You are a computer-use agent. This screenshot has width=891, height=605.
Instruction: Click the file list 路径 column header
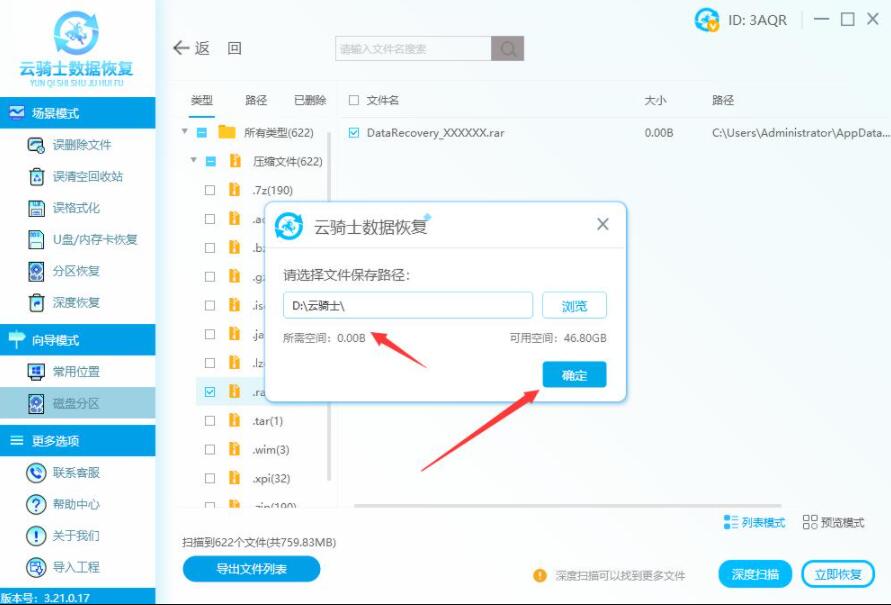pos(723,101)
